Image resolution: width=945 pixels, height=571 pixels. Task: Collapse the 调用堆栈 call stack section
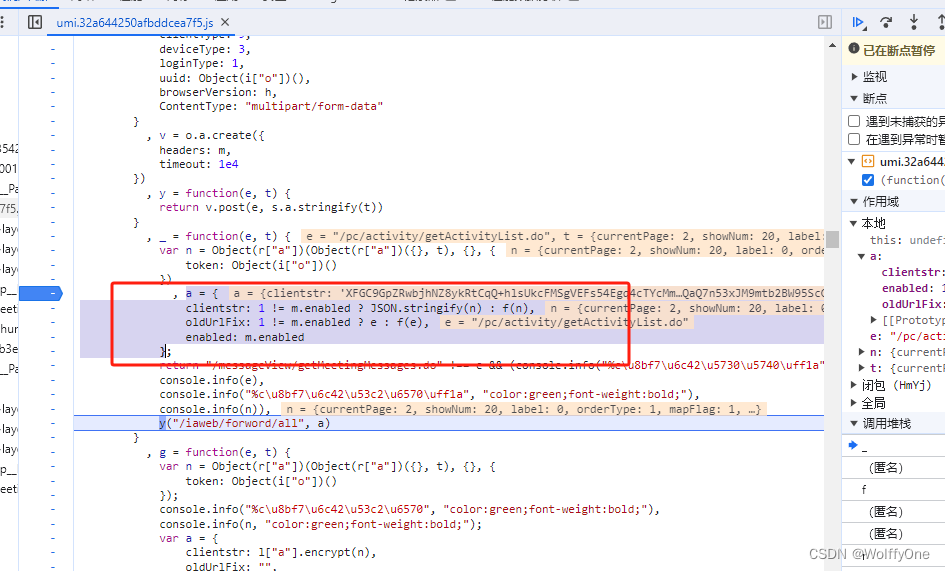[854, 423]
